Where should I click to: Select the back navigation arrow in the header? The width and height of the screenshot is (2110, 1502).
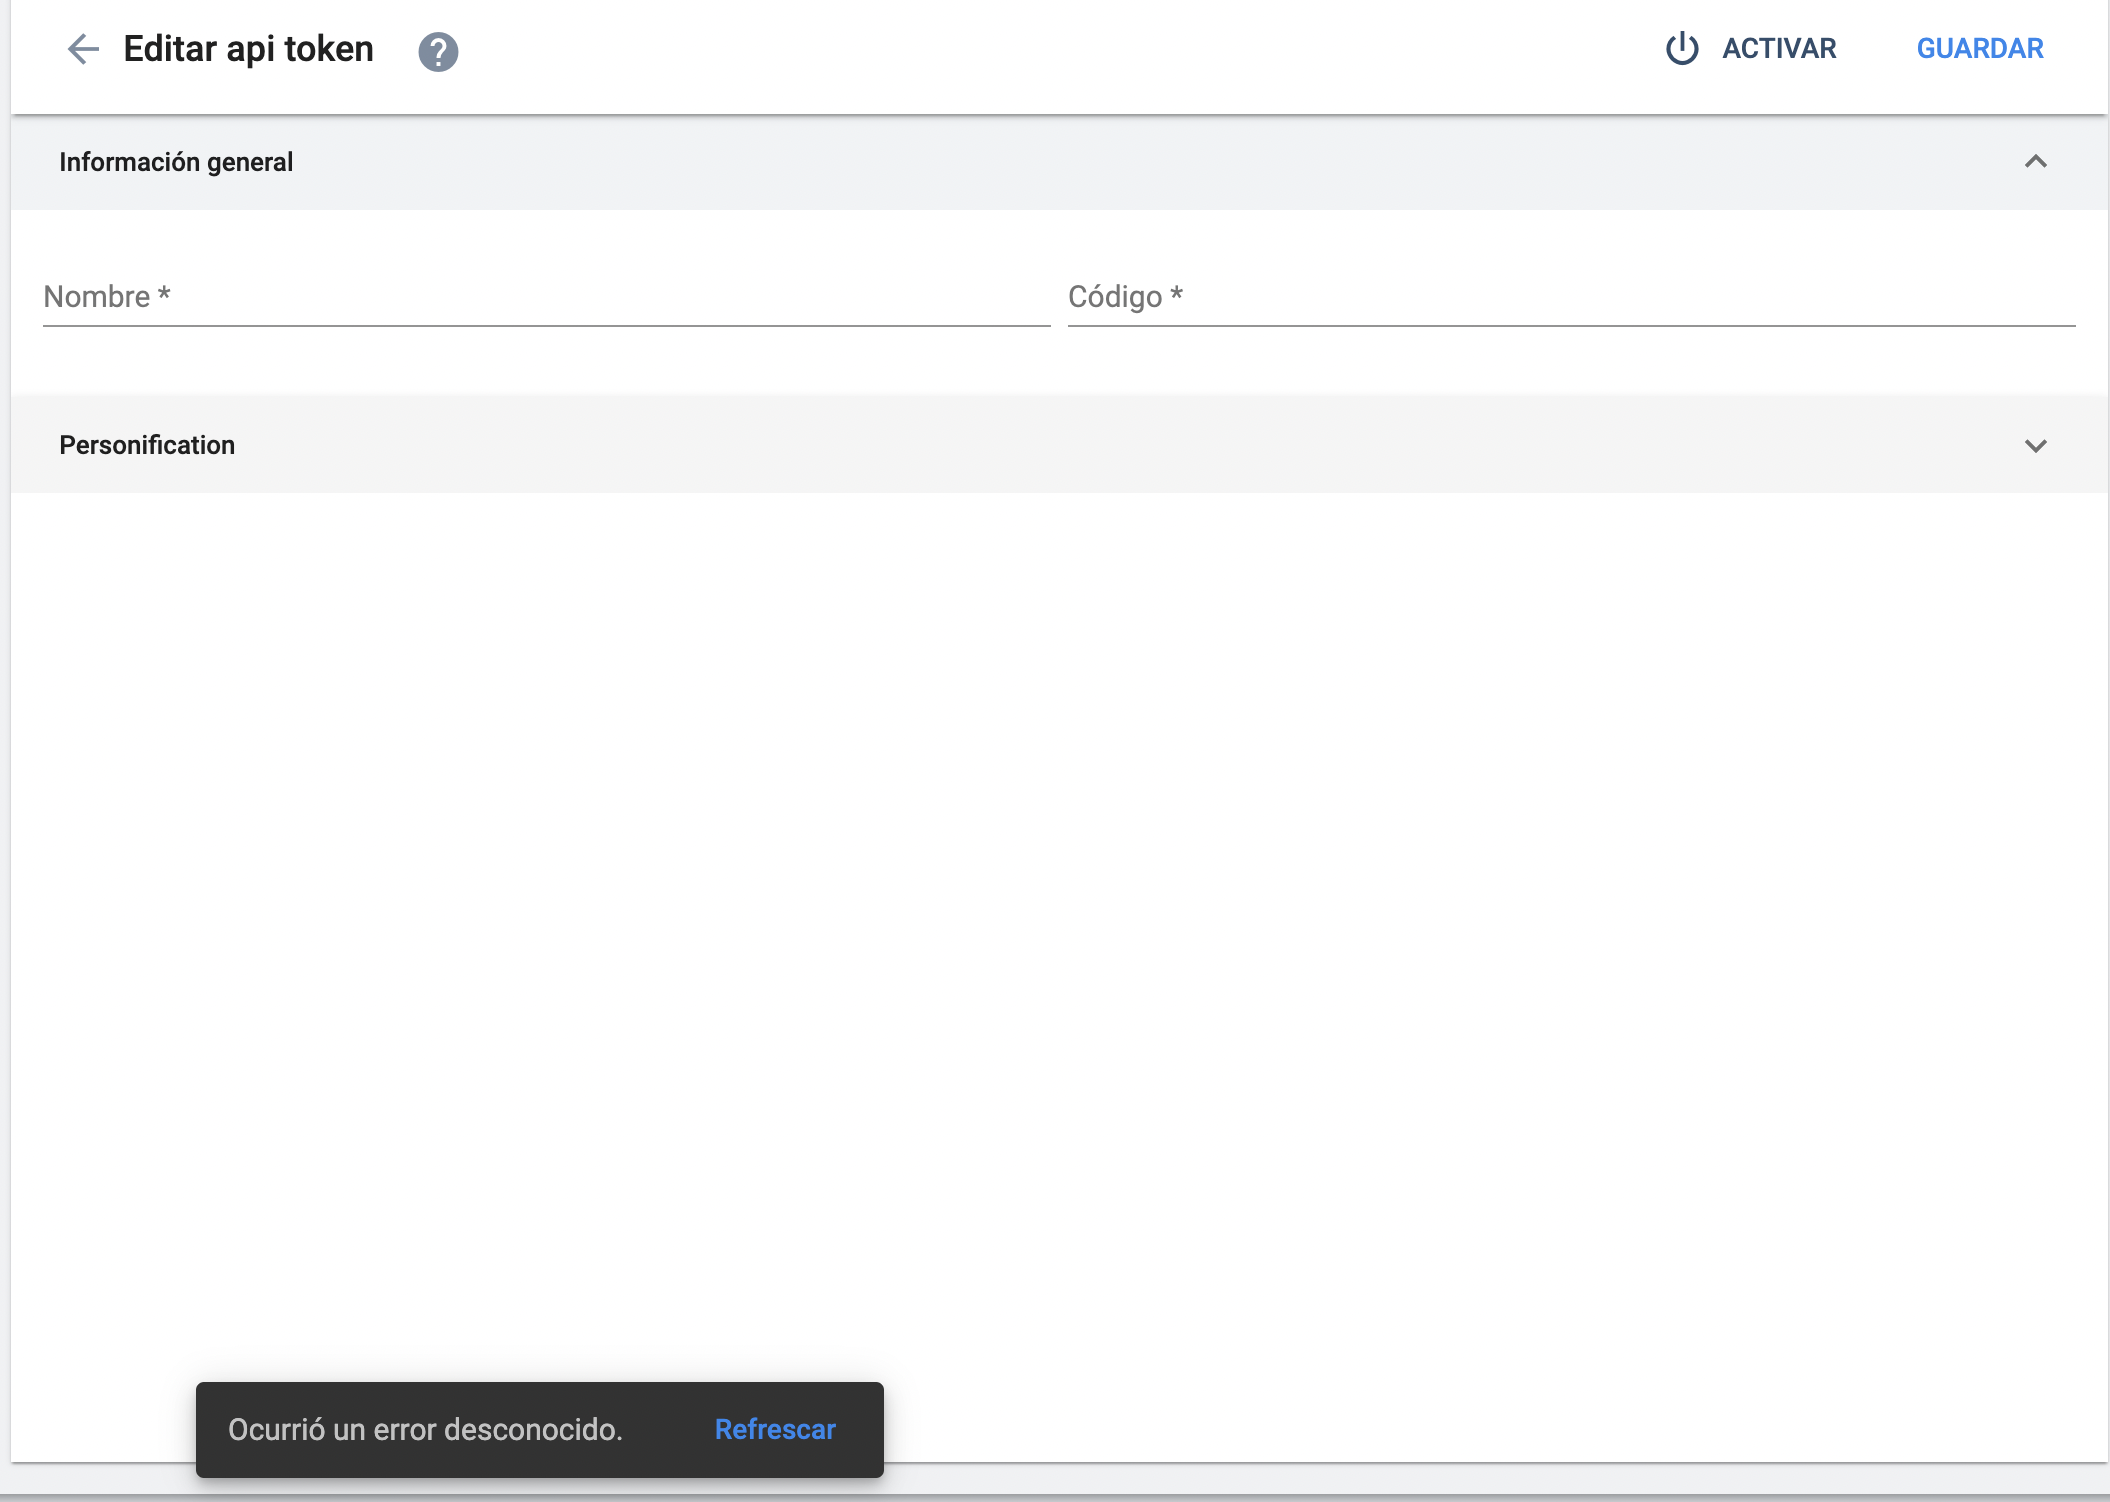click(83, 49)
